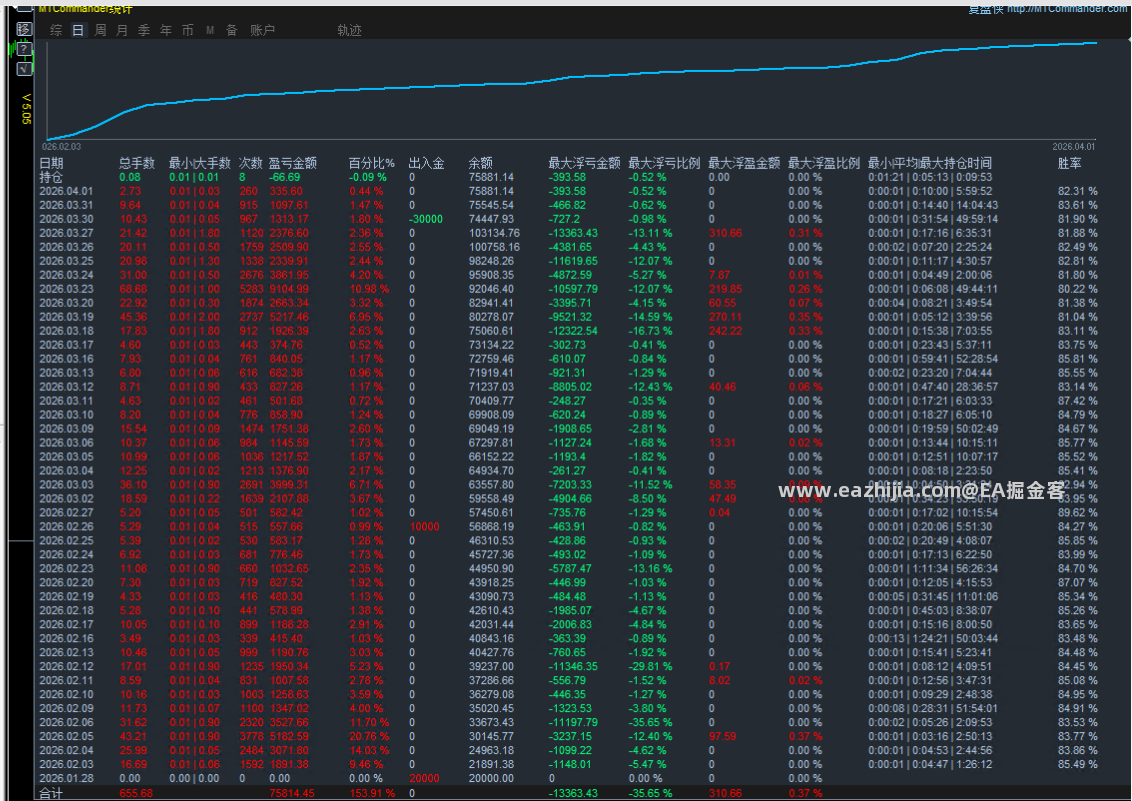Click percentage 20.76 %
Viewport: 1132px width, 801px height.
click(x=370, y=737)
